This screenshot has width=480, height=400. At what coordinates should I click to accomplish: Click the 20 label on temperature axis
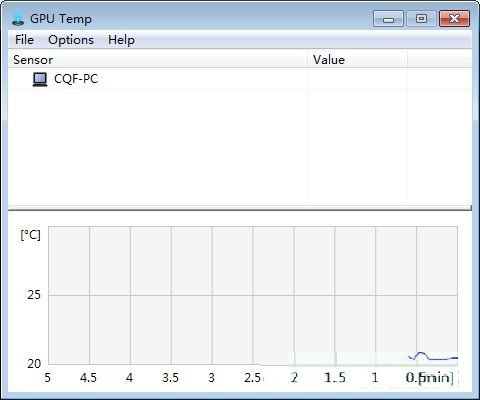pyautogui.click(x=34, y=363)
